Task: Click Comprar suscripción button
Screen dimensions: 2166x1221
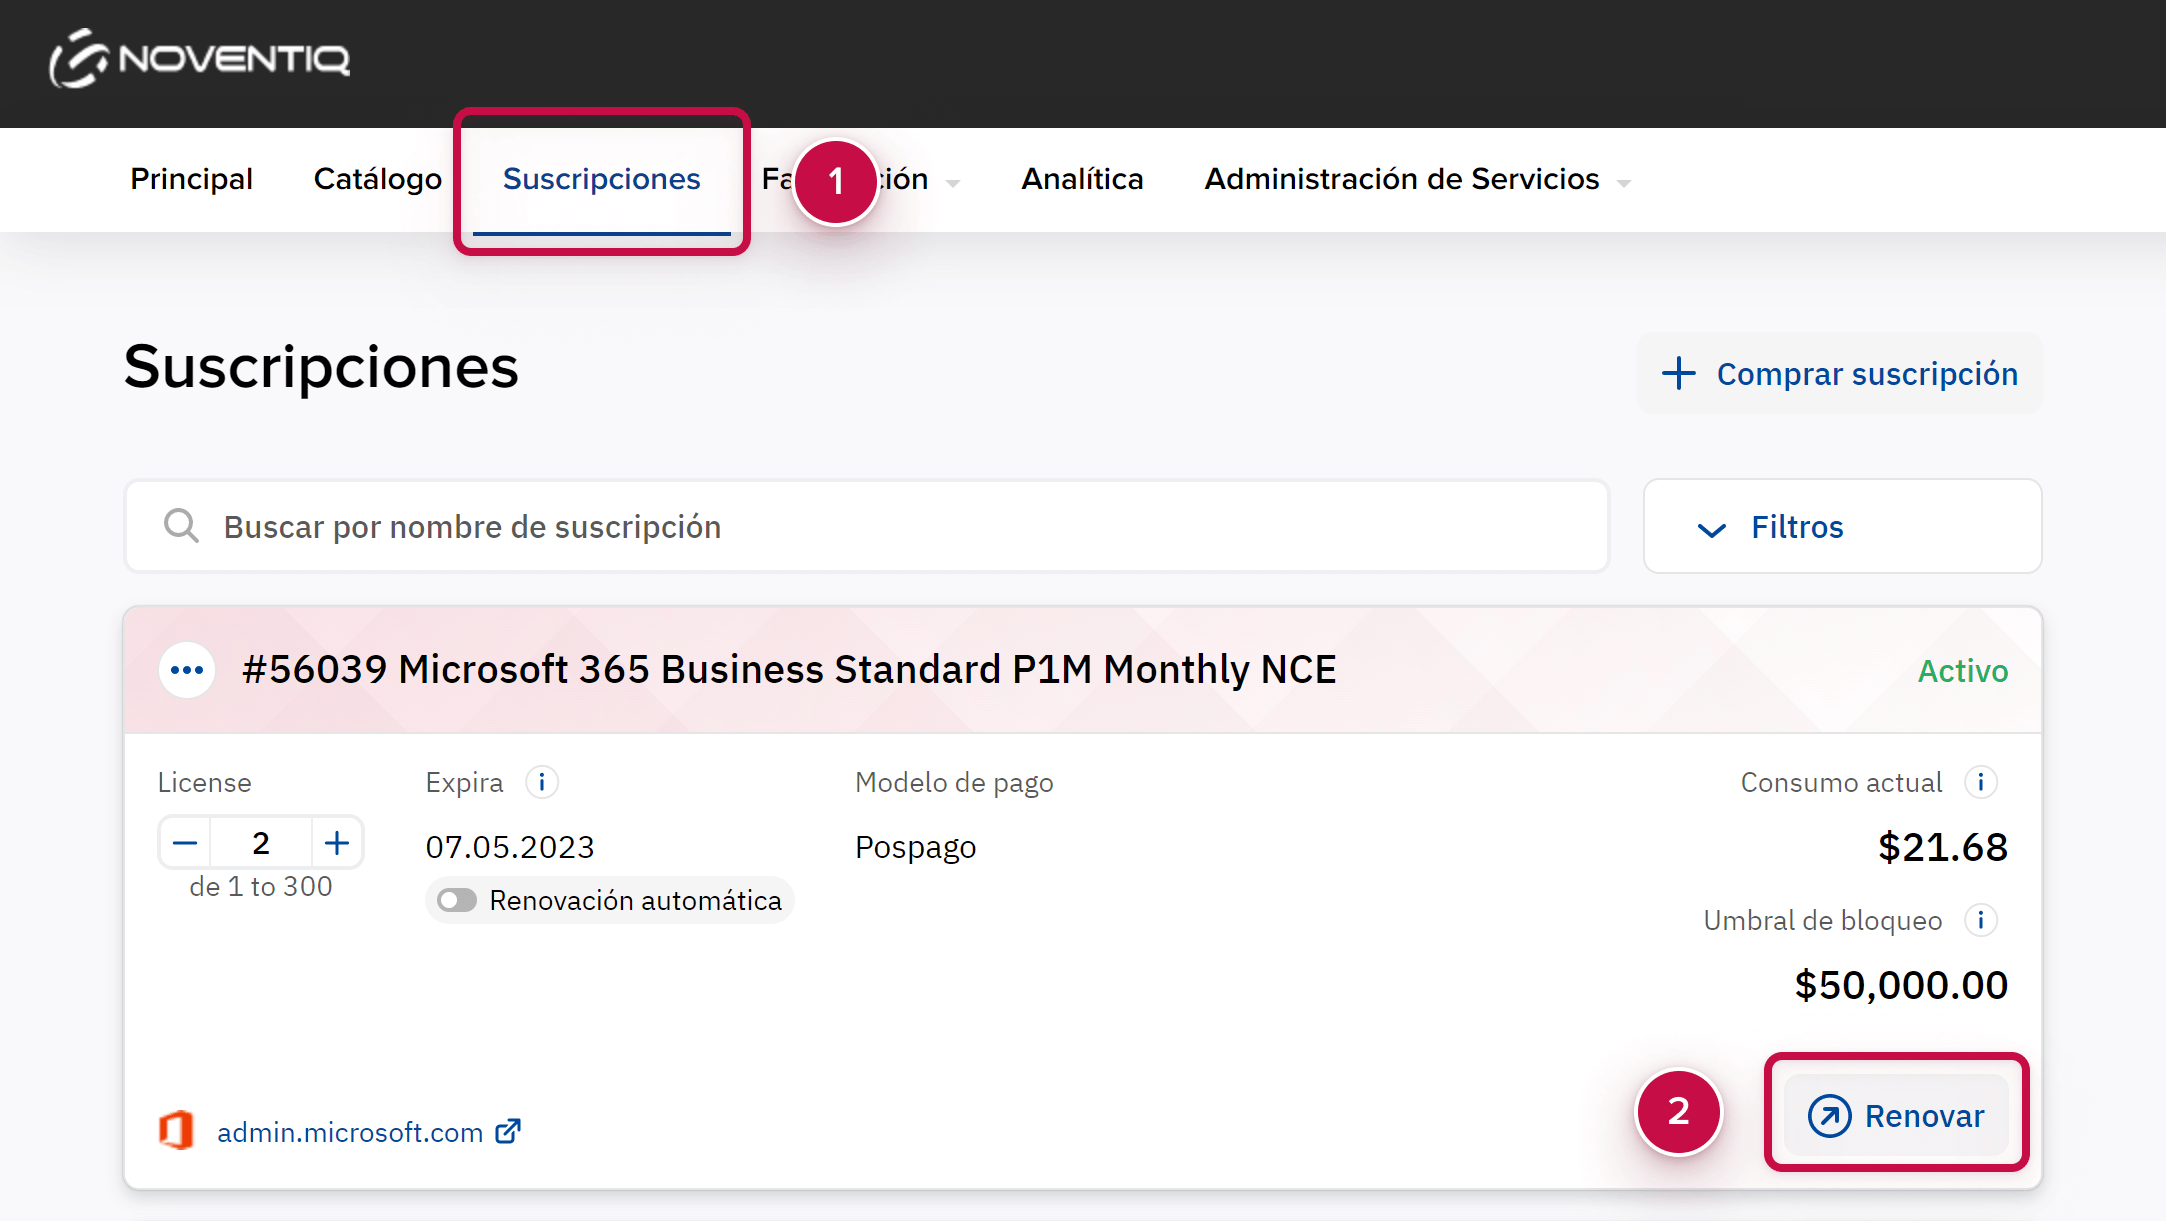Action: click(1840, 374)
